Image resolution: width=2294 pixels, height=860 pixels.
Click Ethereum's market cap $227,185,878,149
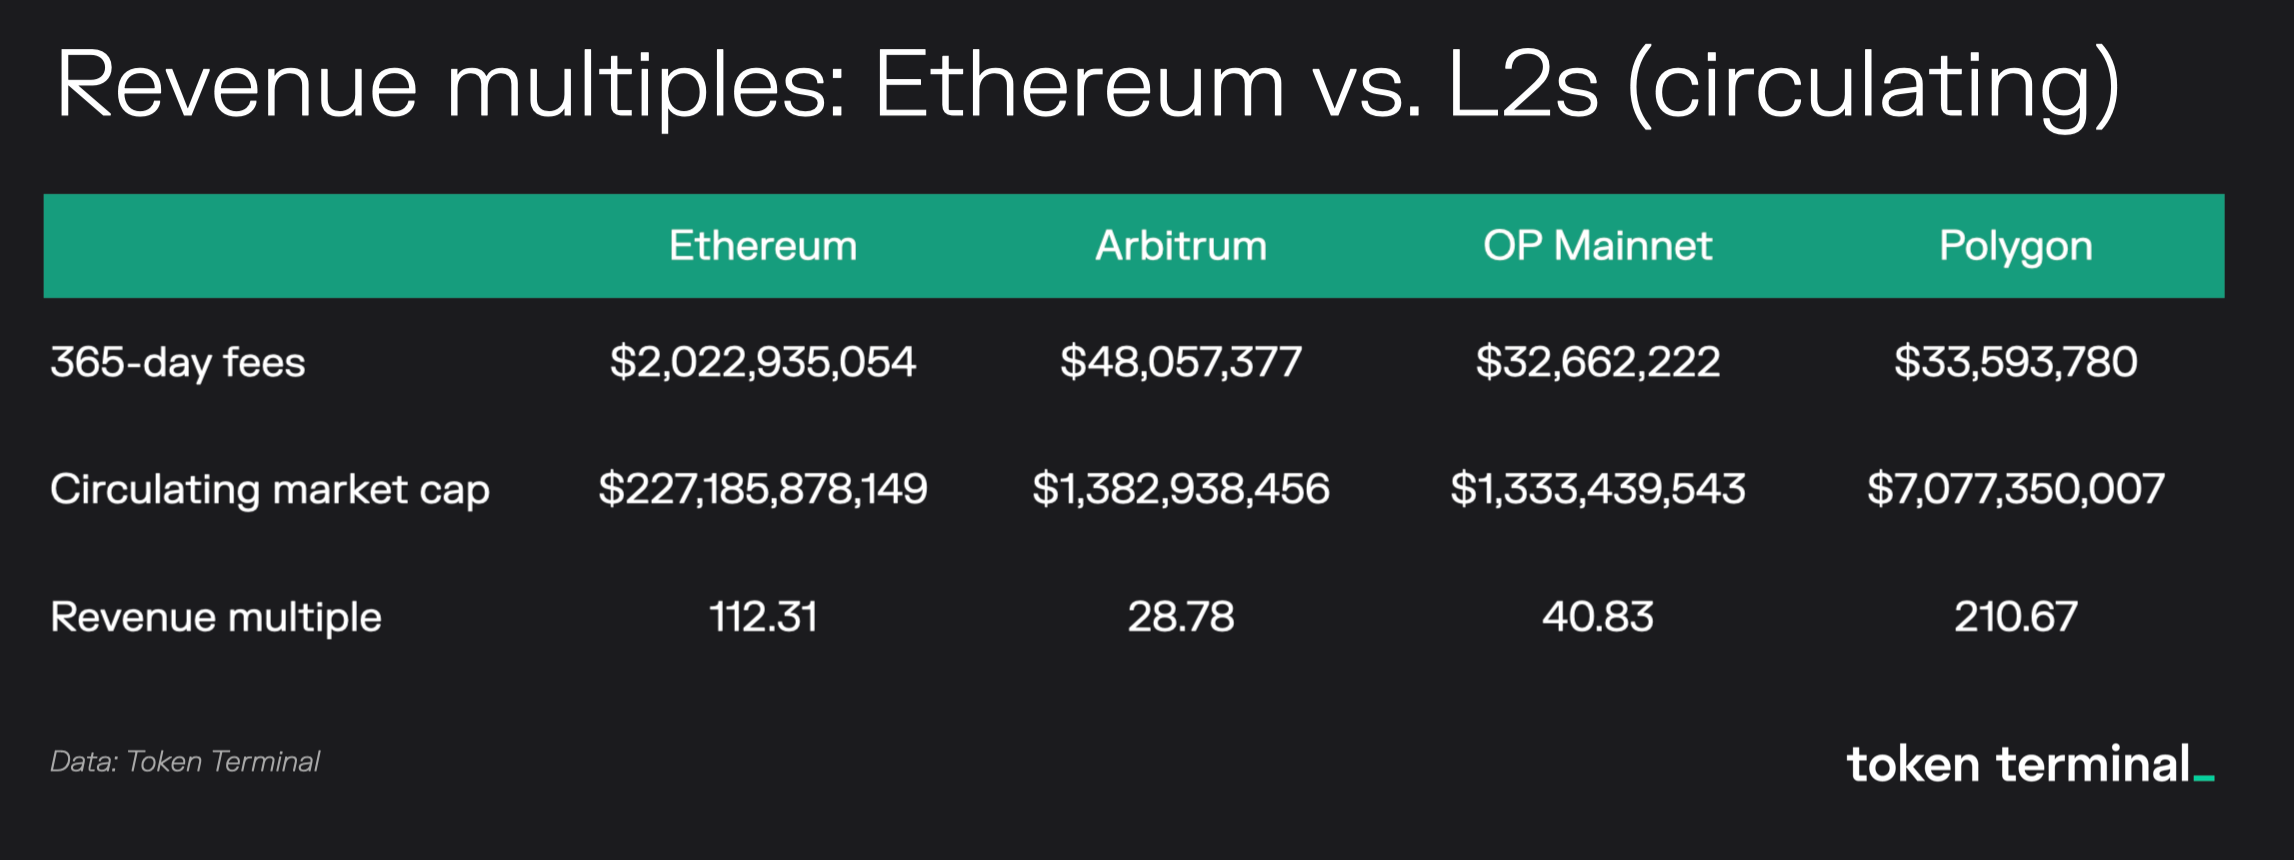(763, 489)
